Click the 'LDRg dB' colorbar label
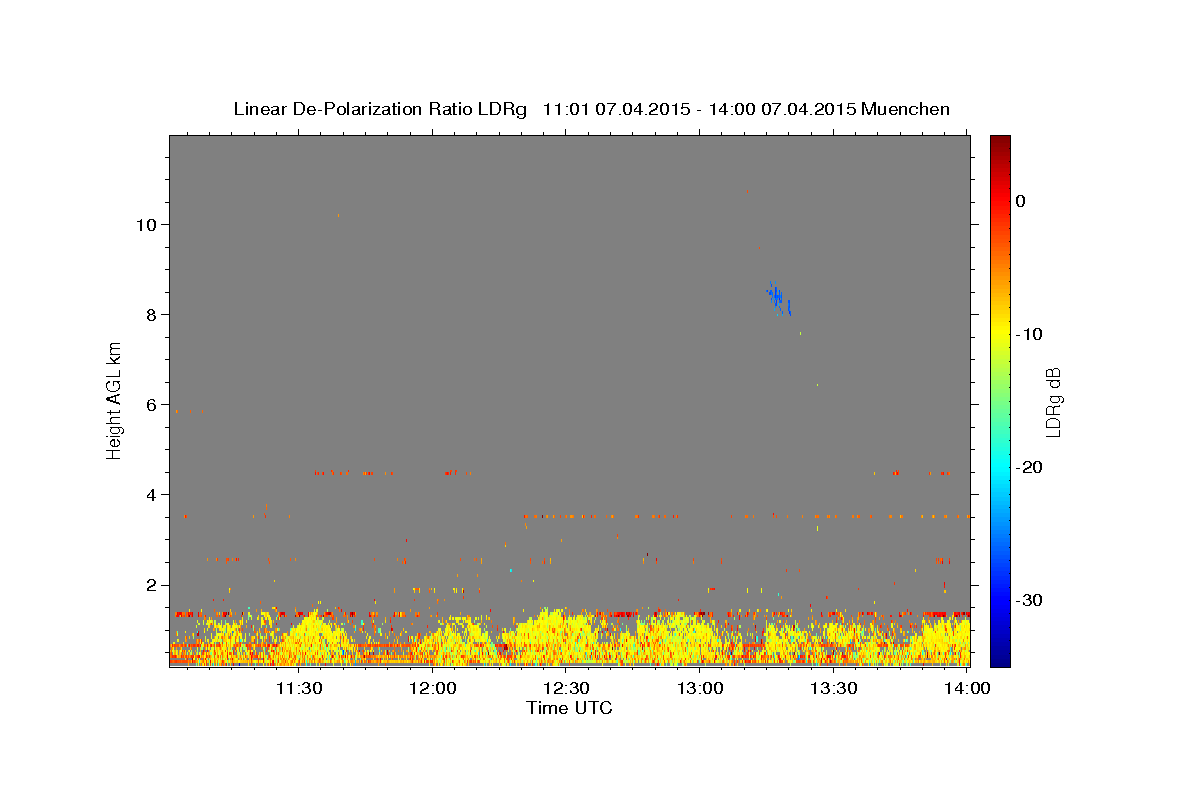Viewport: 1200px width, 800px height. pyautogui.click(x=1052, y=402)
